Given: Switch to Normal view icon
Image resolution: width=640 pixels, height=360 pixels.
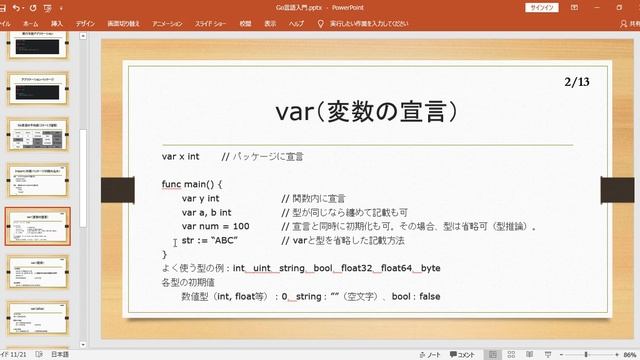Looking at the screenshot, I should click(493, 355).
